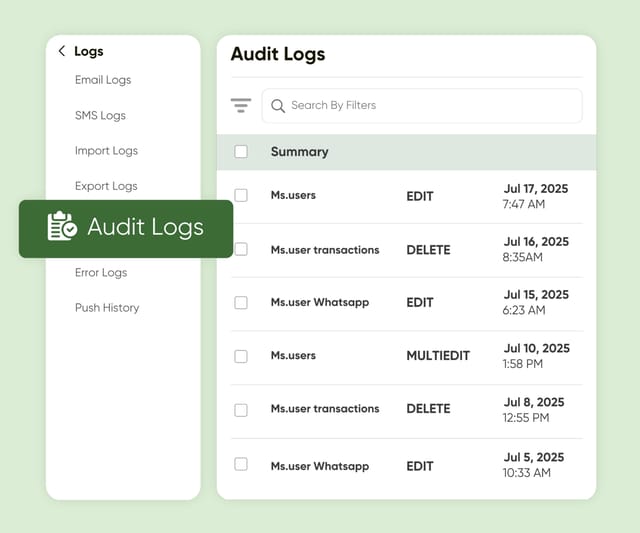Open Error Logs in the sidebar
640x533 pixels.
point(101,272)
